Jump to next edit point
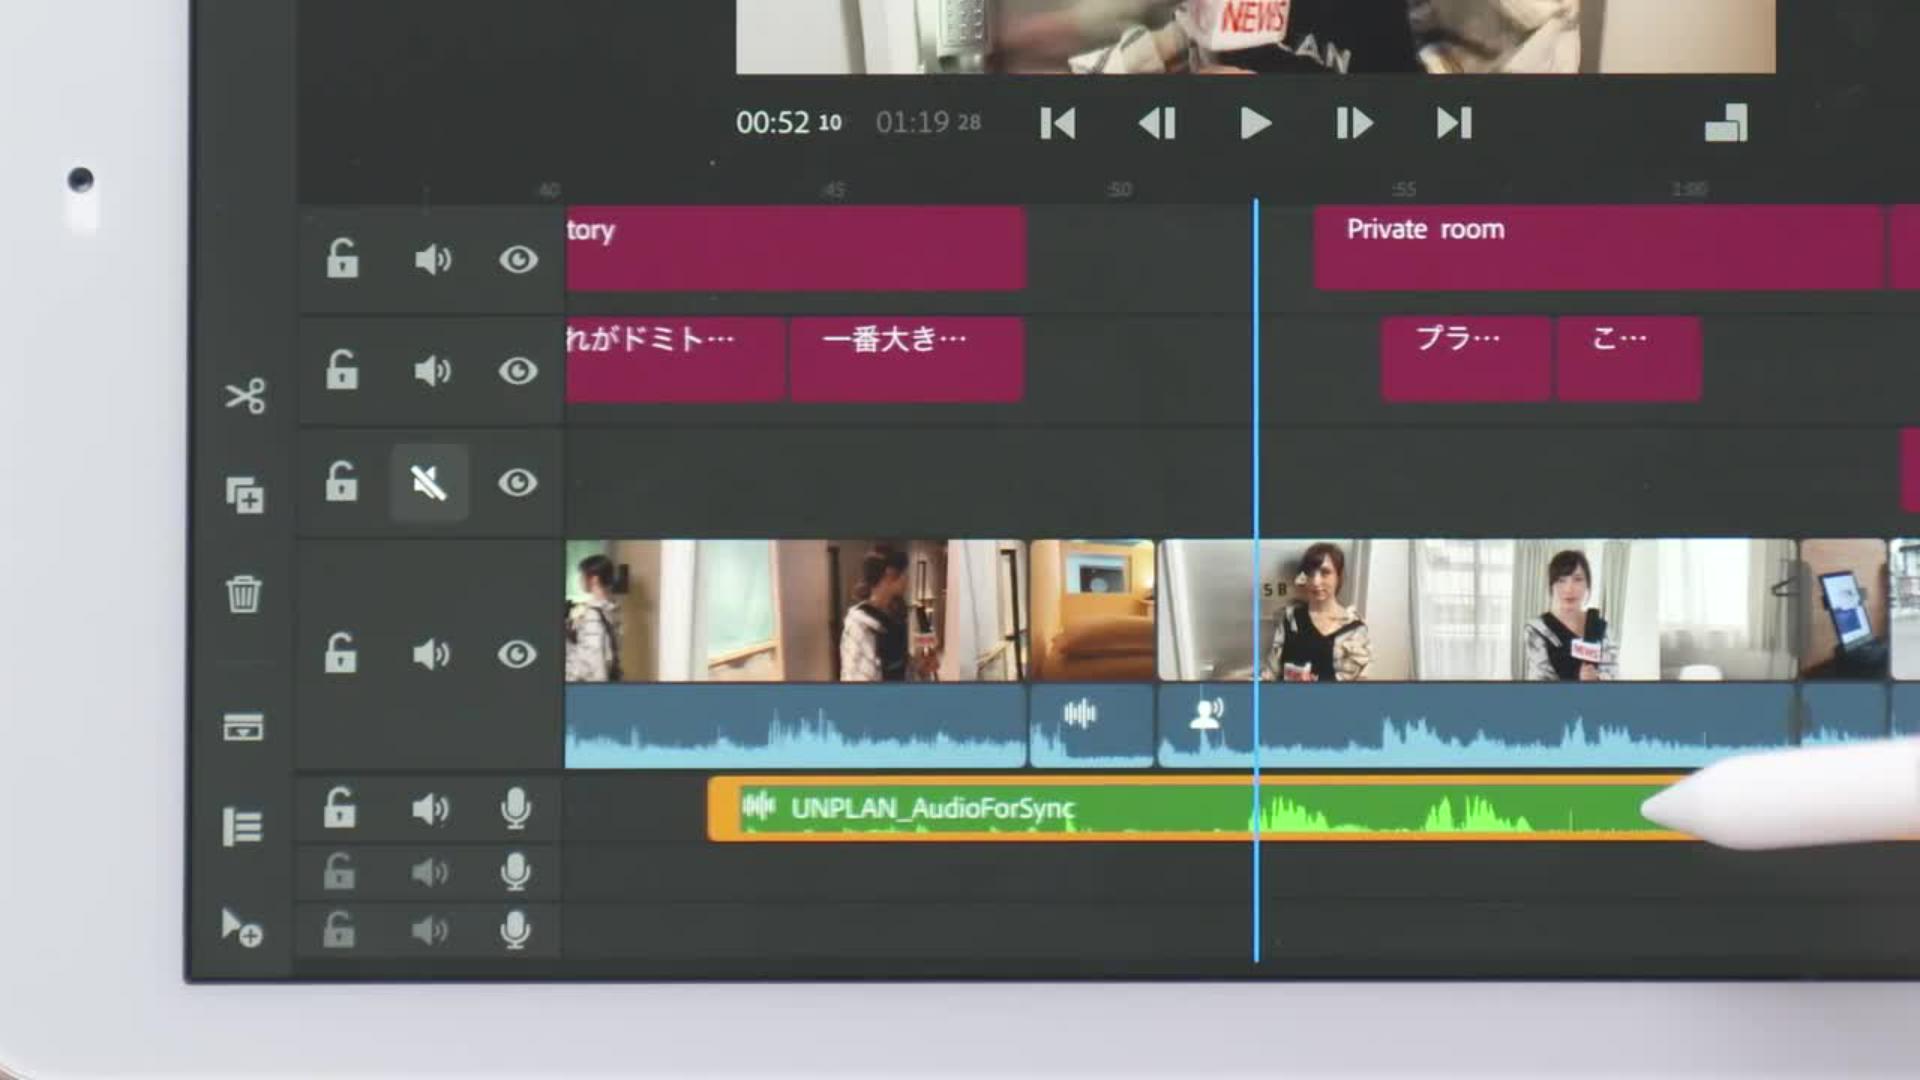The width and height of the screenshot is (1920, 1080). (x=1454, y=124)
